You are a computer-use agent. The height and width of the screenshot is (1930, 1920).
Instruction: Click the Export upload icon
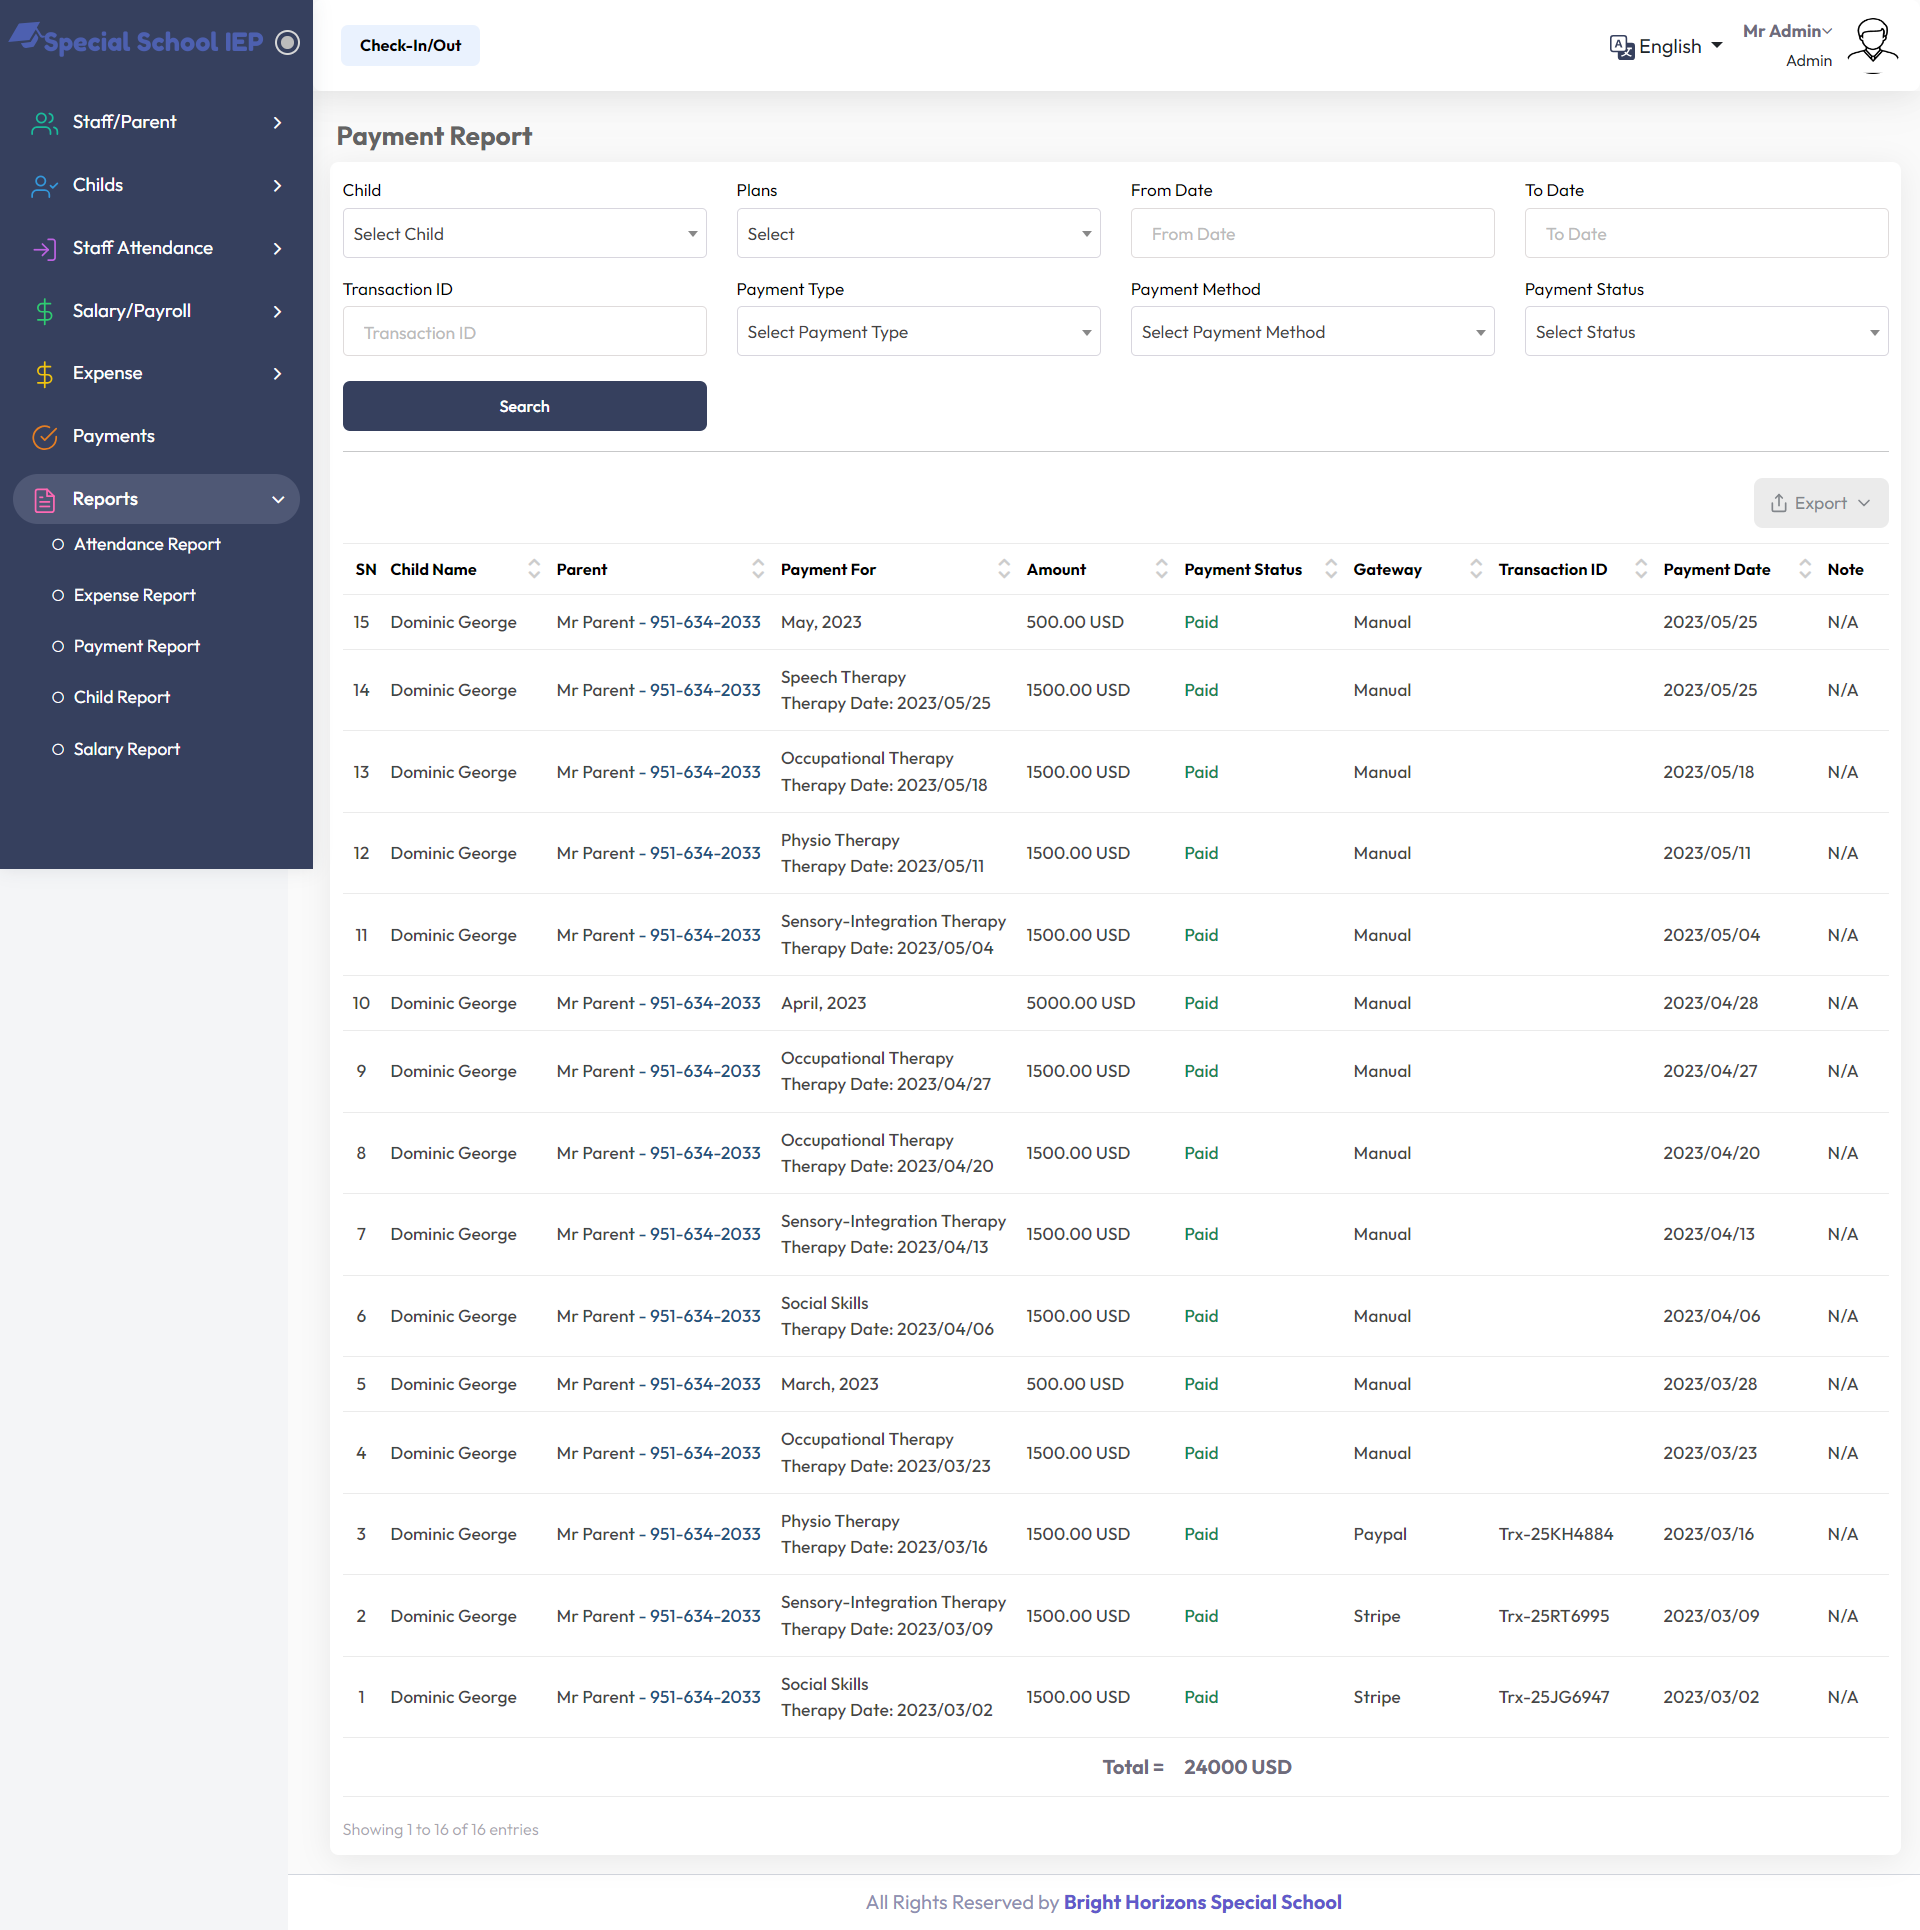tap(1779, 503)
